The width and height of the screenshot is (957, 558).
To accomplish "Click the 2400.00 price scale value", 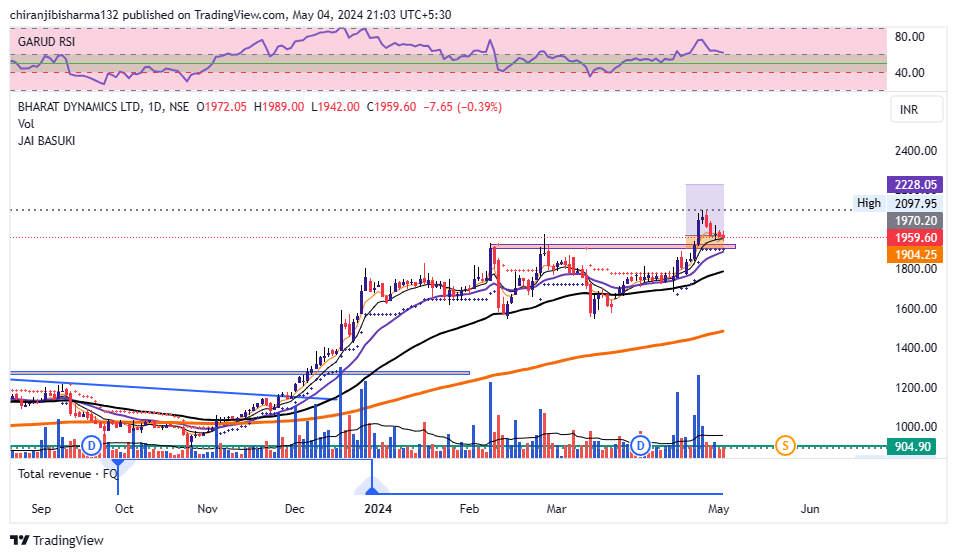I will pyautogui.click(x=915, y=151).
